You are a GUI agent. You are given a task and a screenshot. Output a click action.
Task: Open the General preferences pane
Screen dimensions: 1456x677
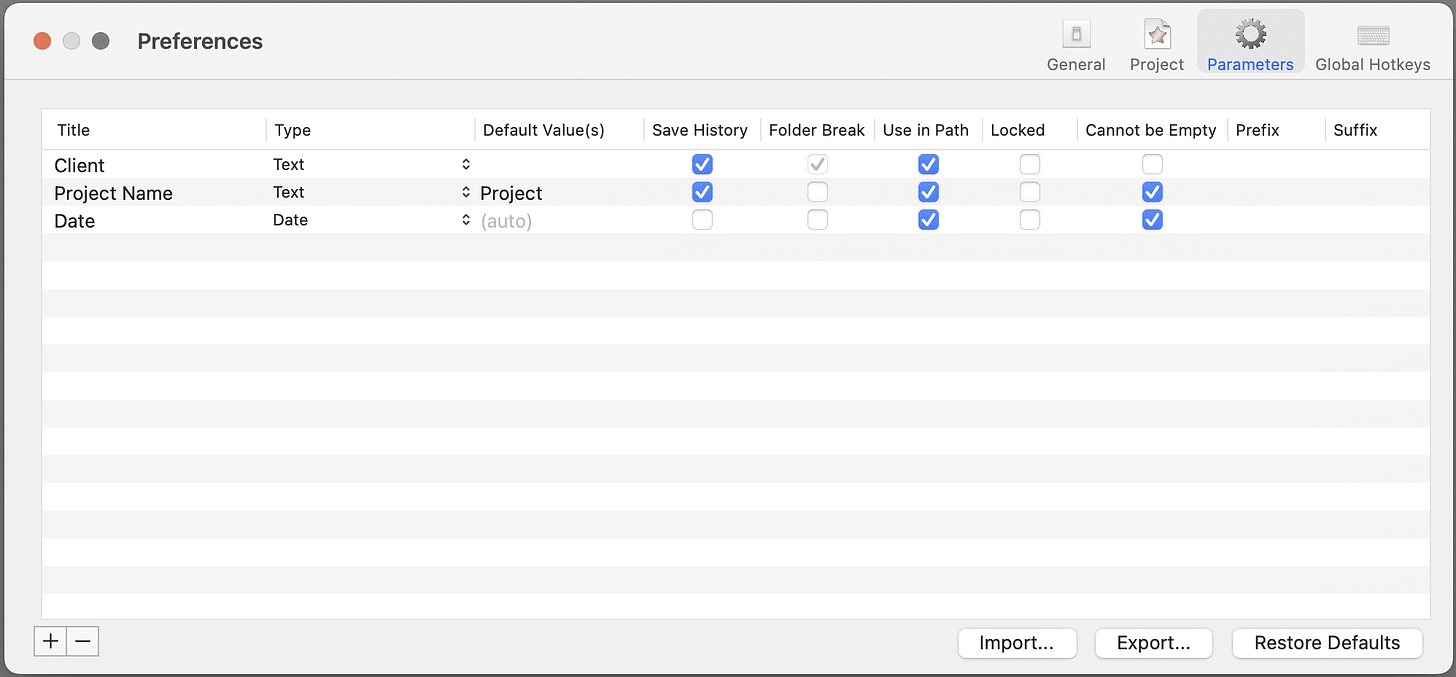1076,45
